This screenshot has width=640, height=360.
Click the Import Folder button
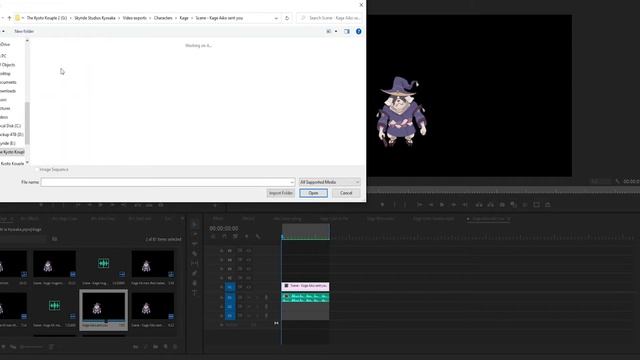point(280,193)
